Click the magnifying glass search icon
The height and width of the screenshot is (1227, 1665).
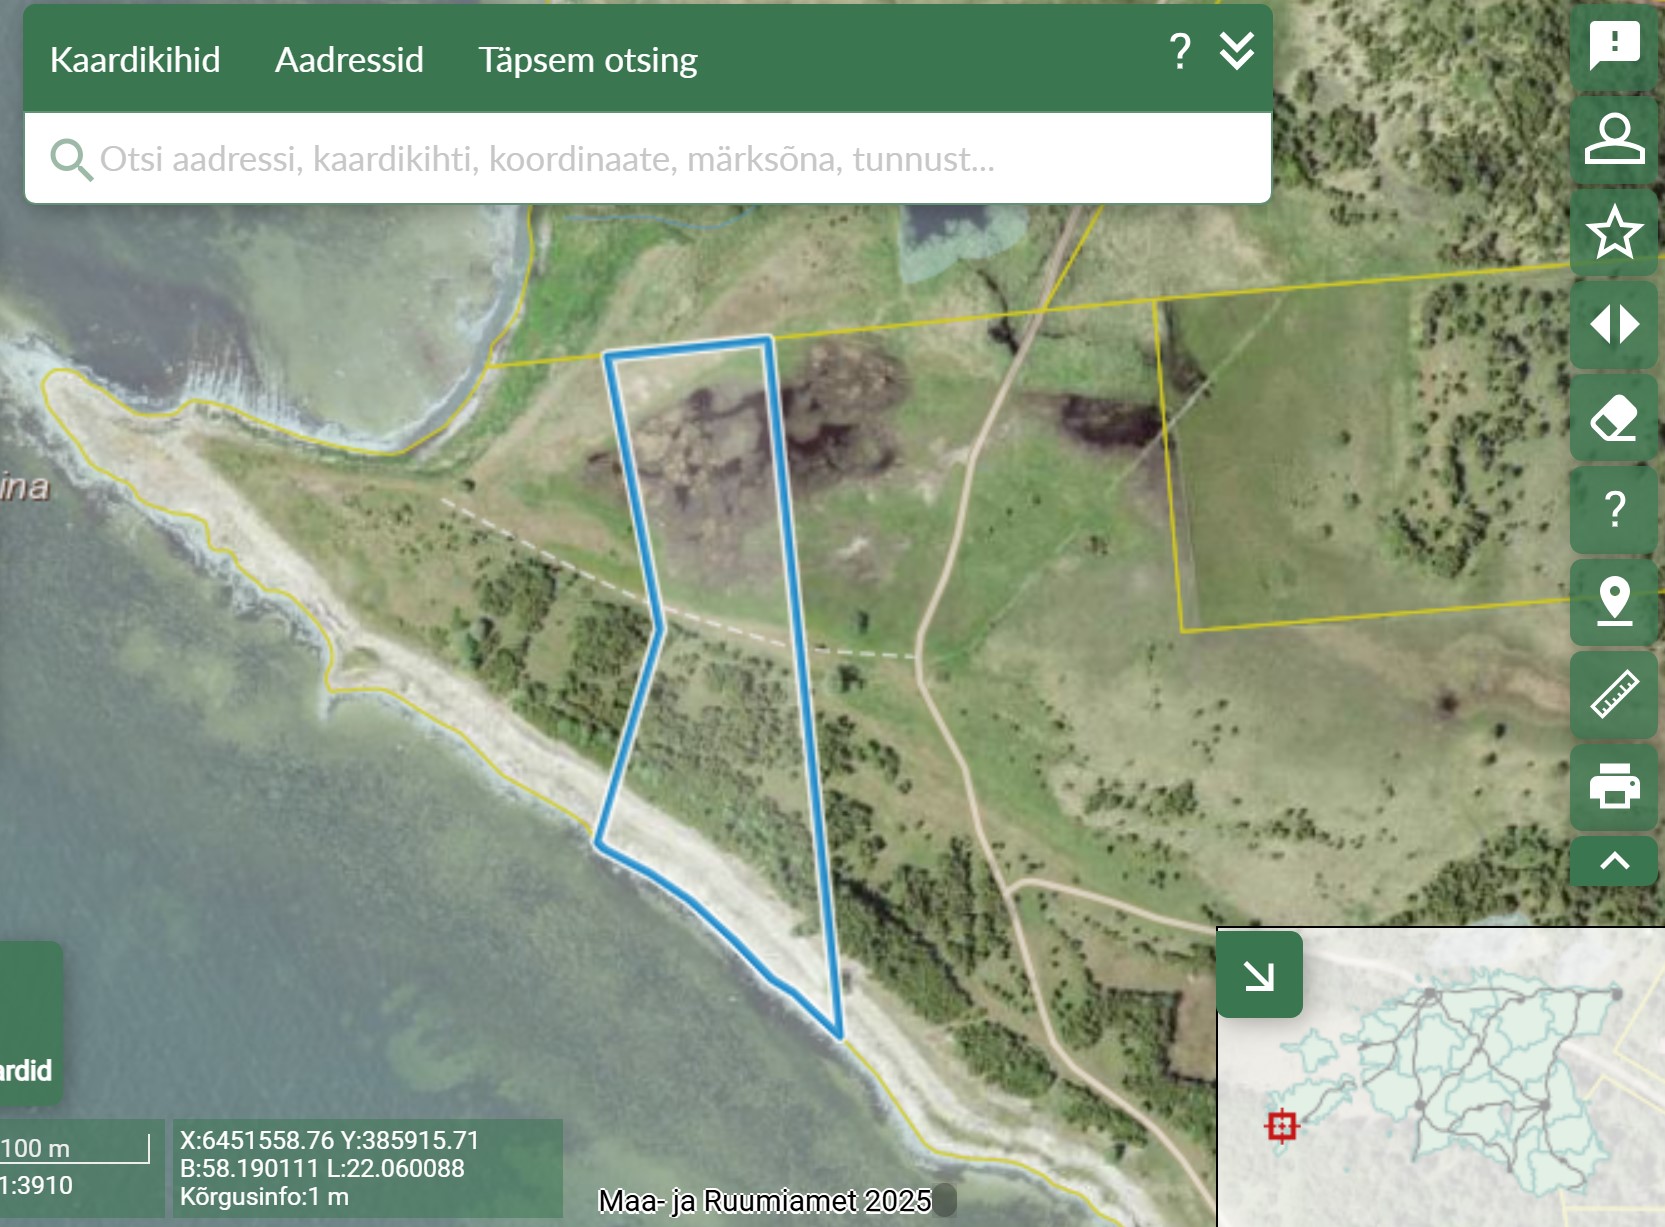click(x=71, y=159)
